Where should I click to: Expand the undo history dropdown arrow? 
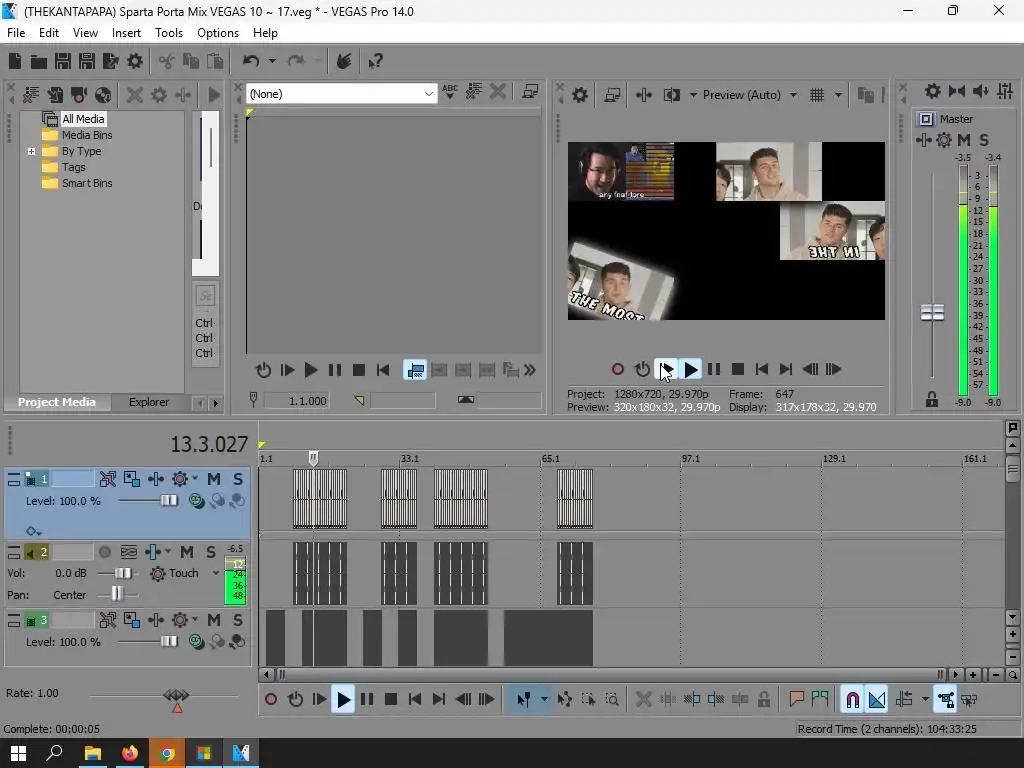click(272, 61)
